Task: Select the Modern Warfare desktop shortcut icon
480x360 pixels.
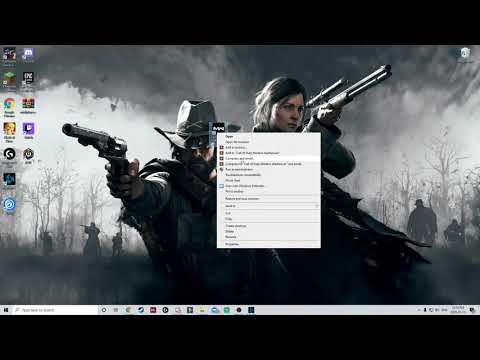Action: [x=218, y=128]
